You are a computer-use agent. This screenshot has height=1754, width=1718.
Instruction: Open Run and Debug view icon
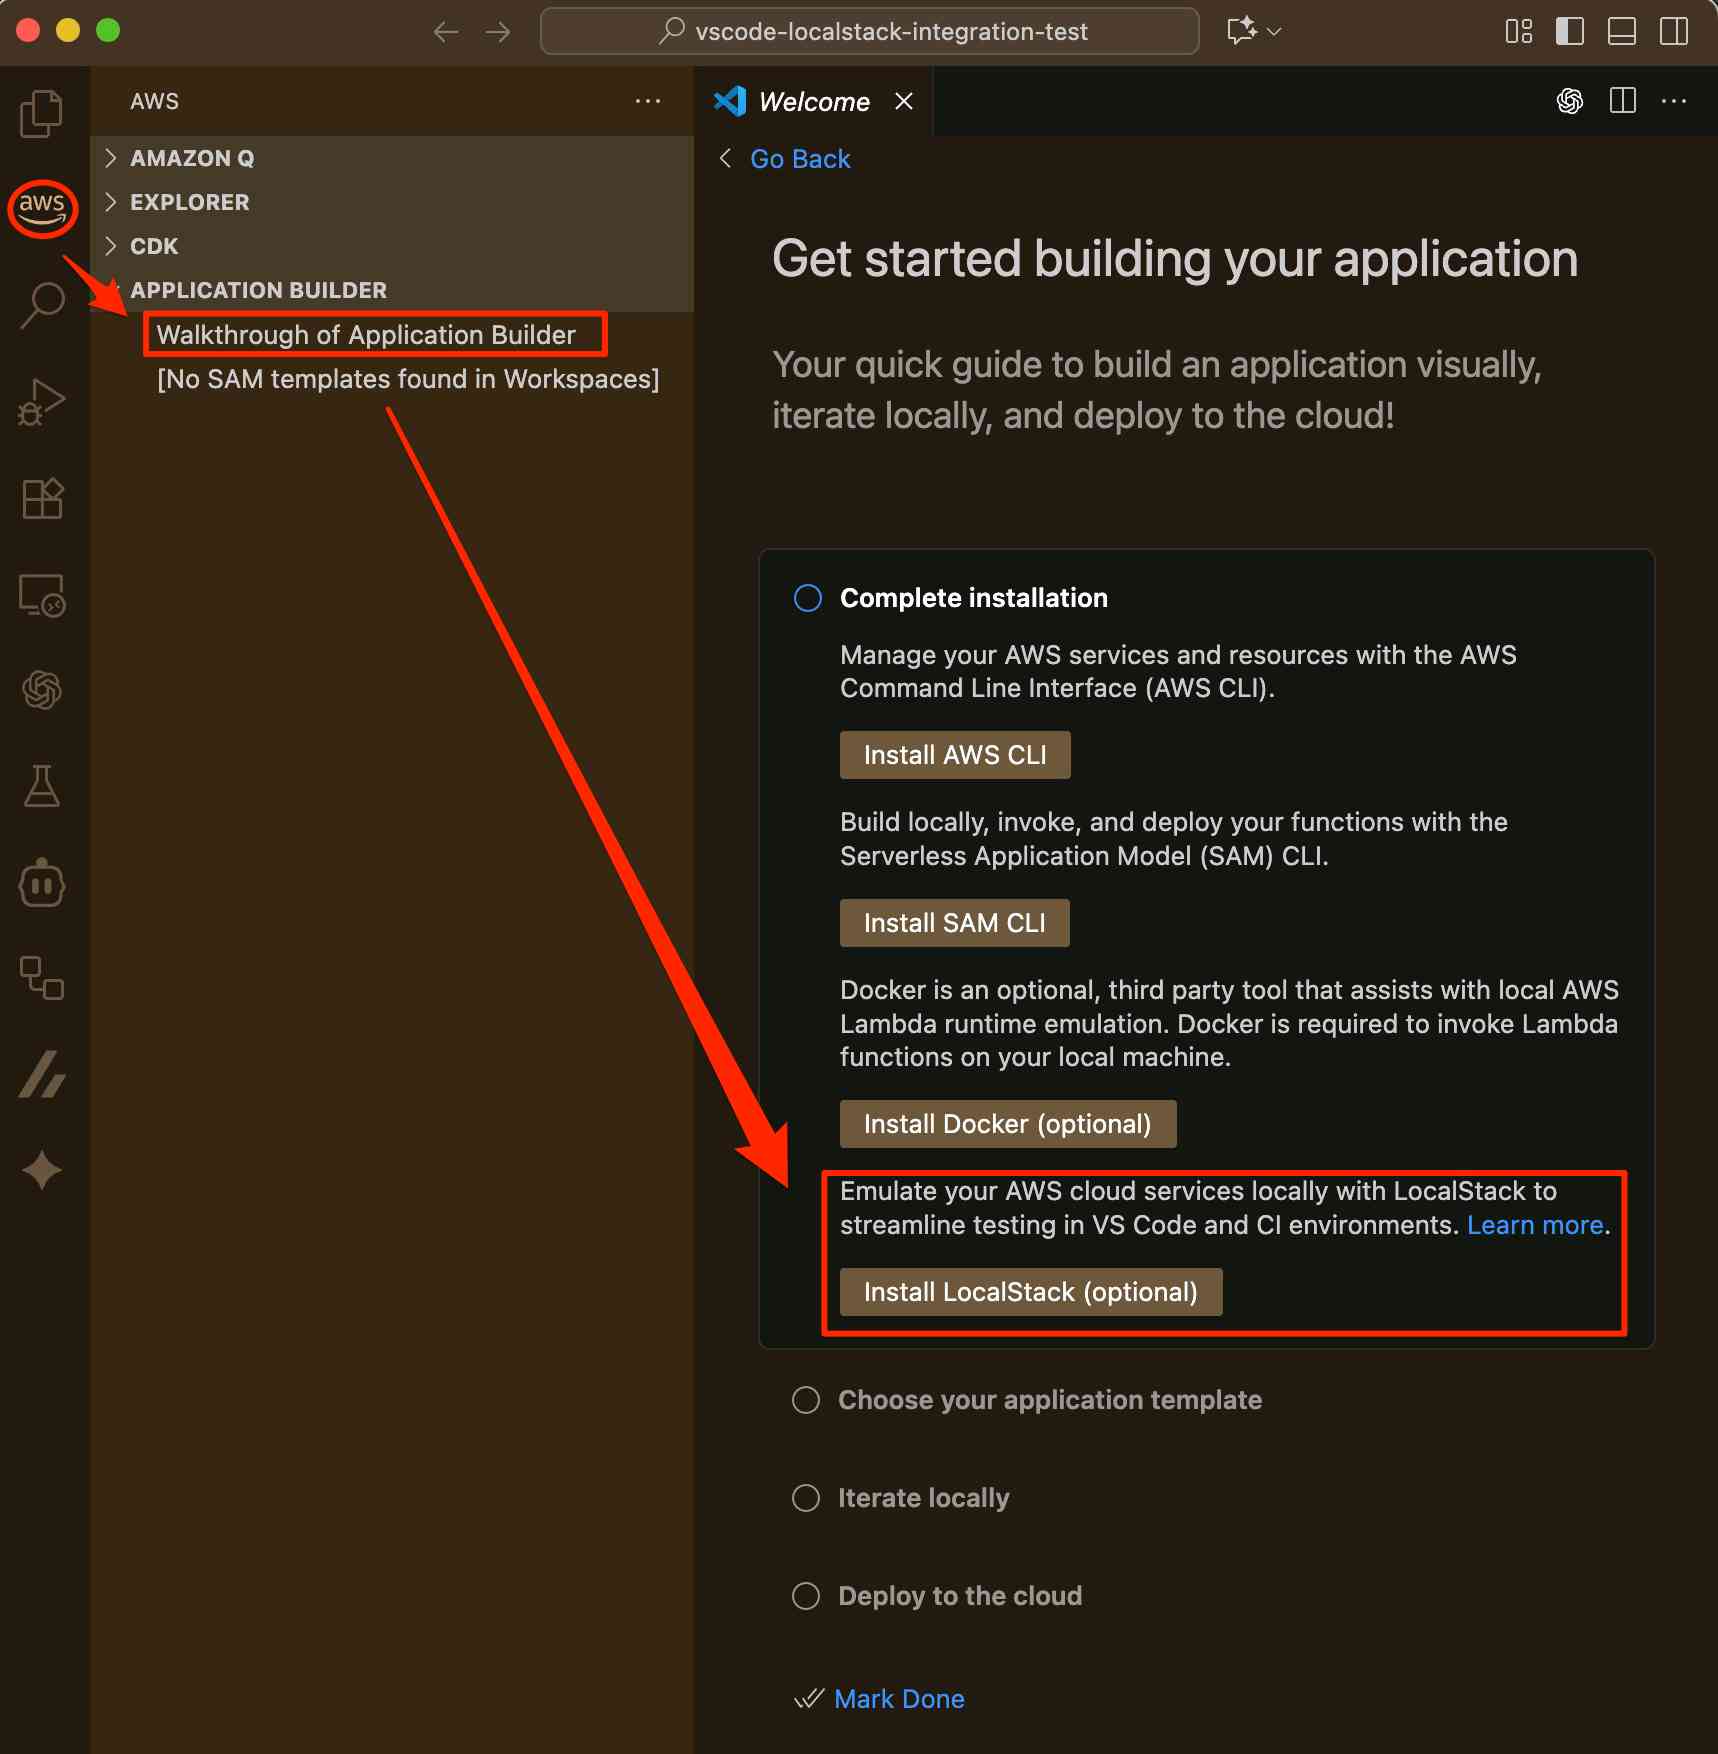pos(42,402)
